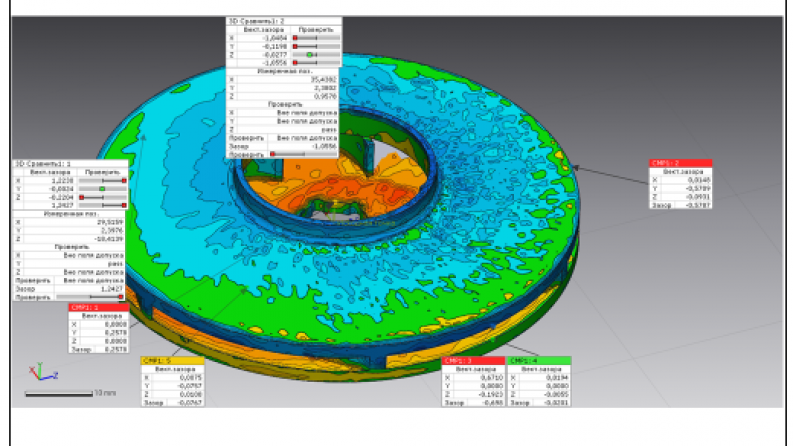The image size is (793, 446).
Task: Click green Z tolerance indicator in 3D Сравнить1: 2
Action: (x=310, y=54)
